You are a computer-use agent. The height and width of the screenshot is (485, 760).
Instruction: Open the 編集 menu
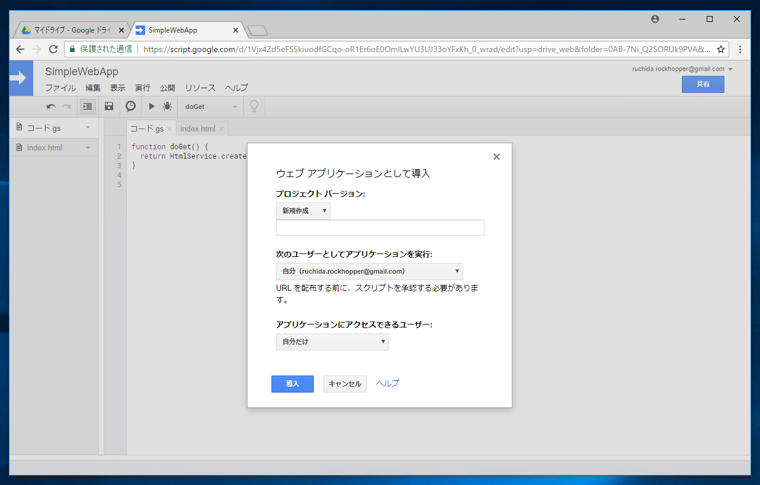pyautogui.click(x=93, y=88)
